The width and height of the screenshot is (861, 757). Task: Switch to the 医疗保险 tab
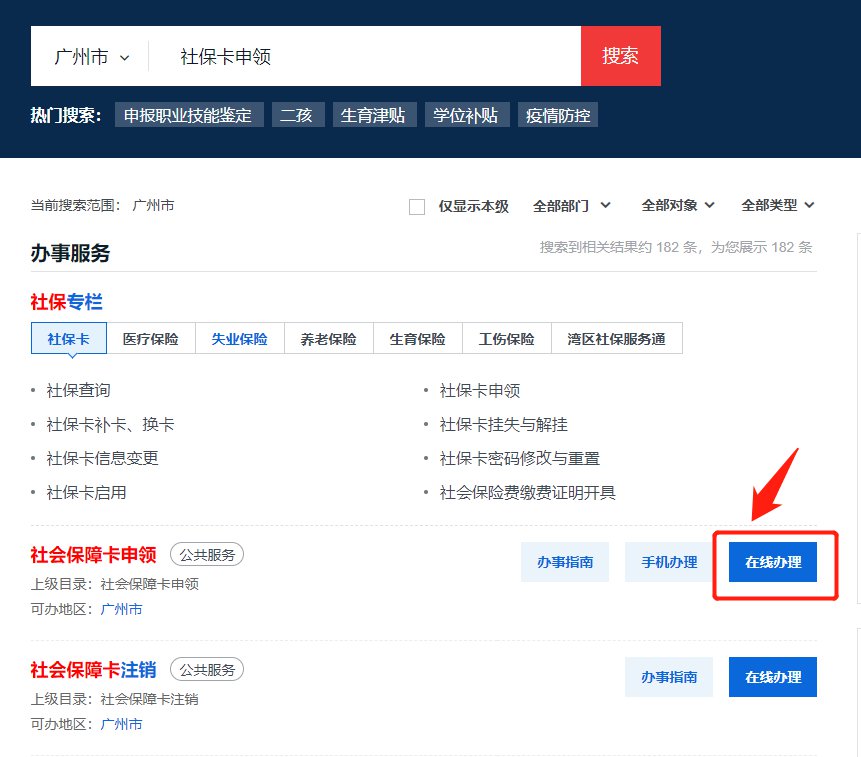pyautogui.click(x=151, y=339)
